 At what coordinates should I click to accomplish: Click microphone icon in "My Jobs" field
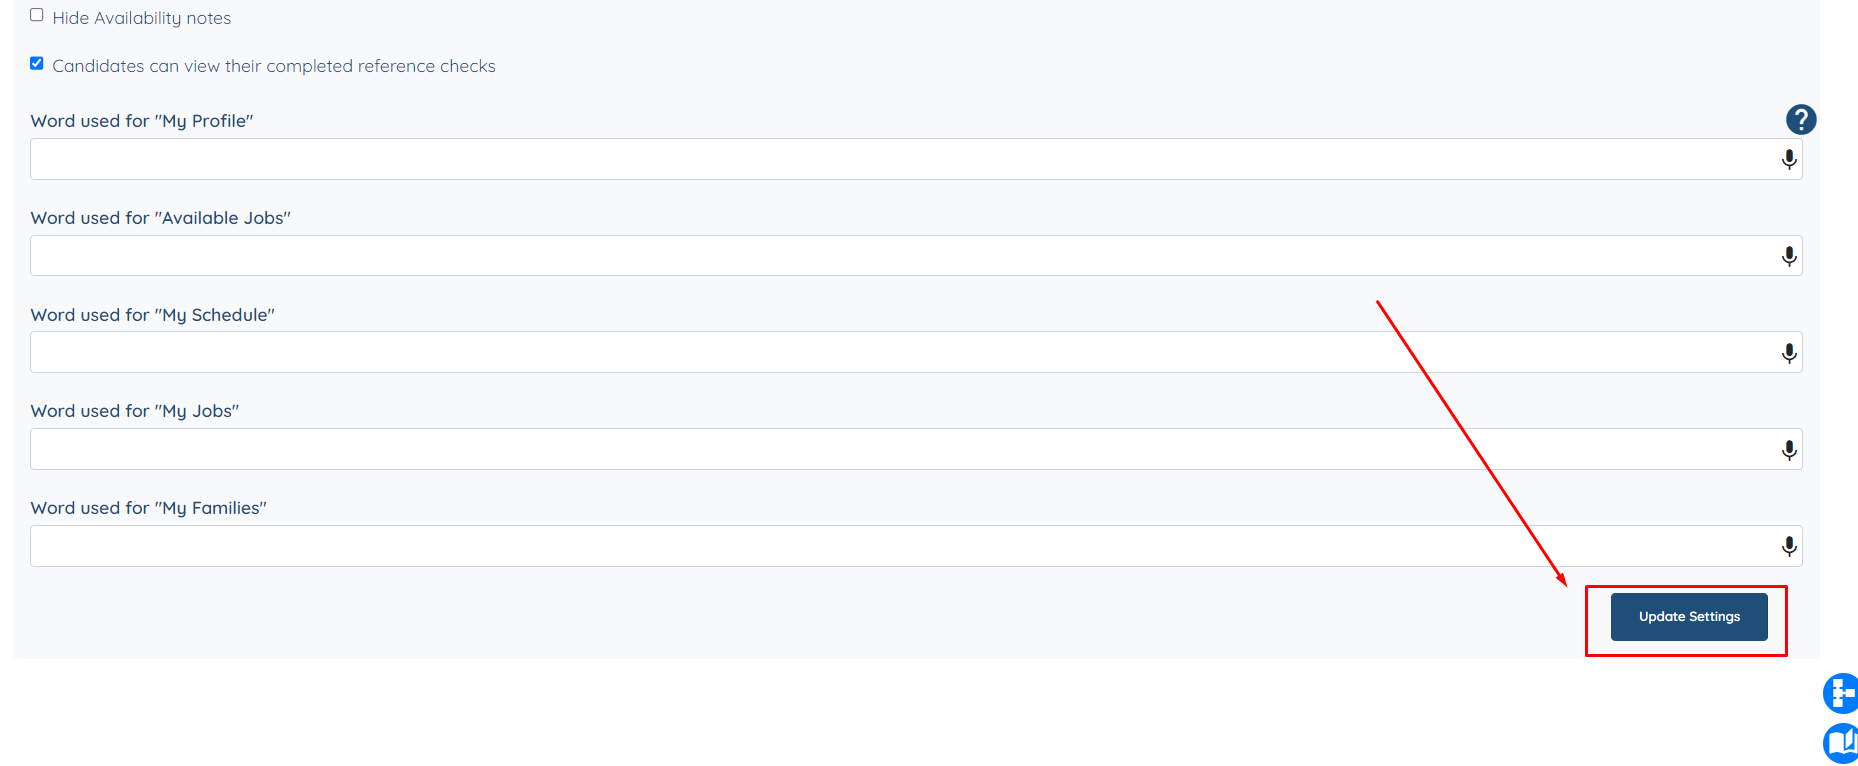(x=1789, y=450)
